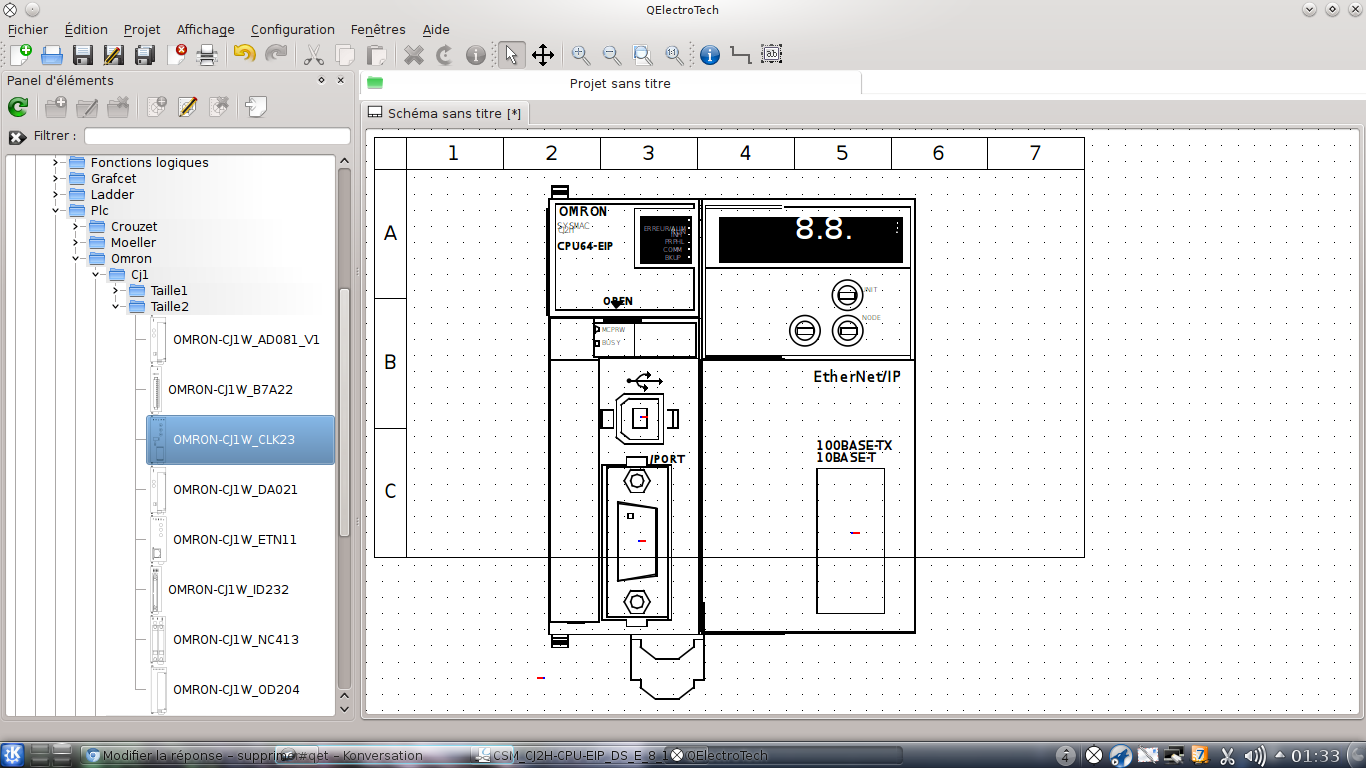Type a search in the Filtrer field
The height and width of the screenshot is (768, 1366).
(217, 136)
